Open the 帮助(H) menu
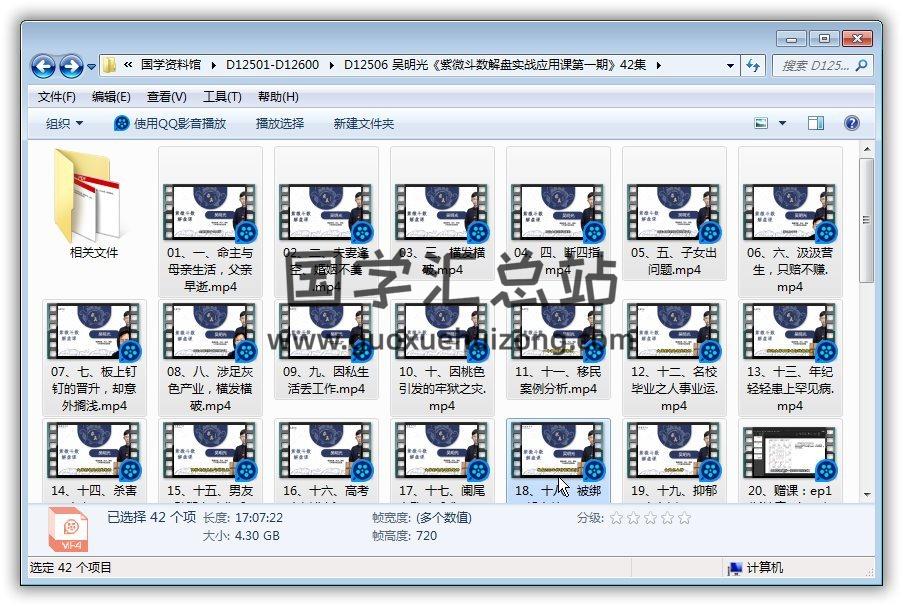The height and width of the screenshot is (606, 903). pyautogui.click(x=278, y=97)
